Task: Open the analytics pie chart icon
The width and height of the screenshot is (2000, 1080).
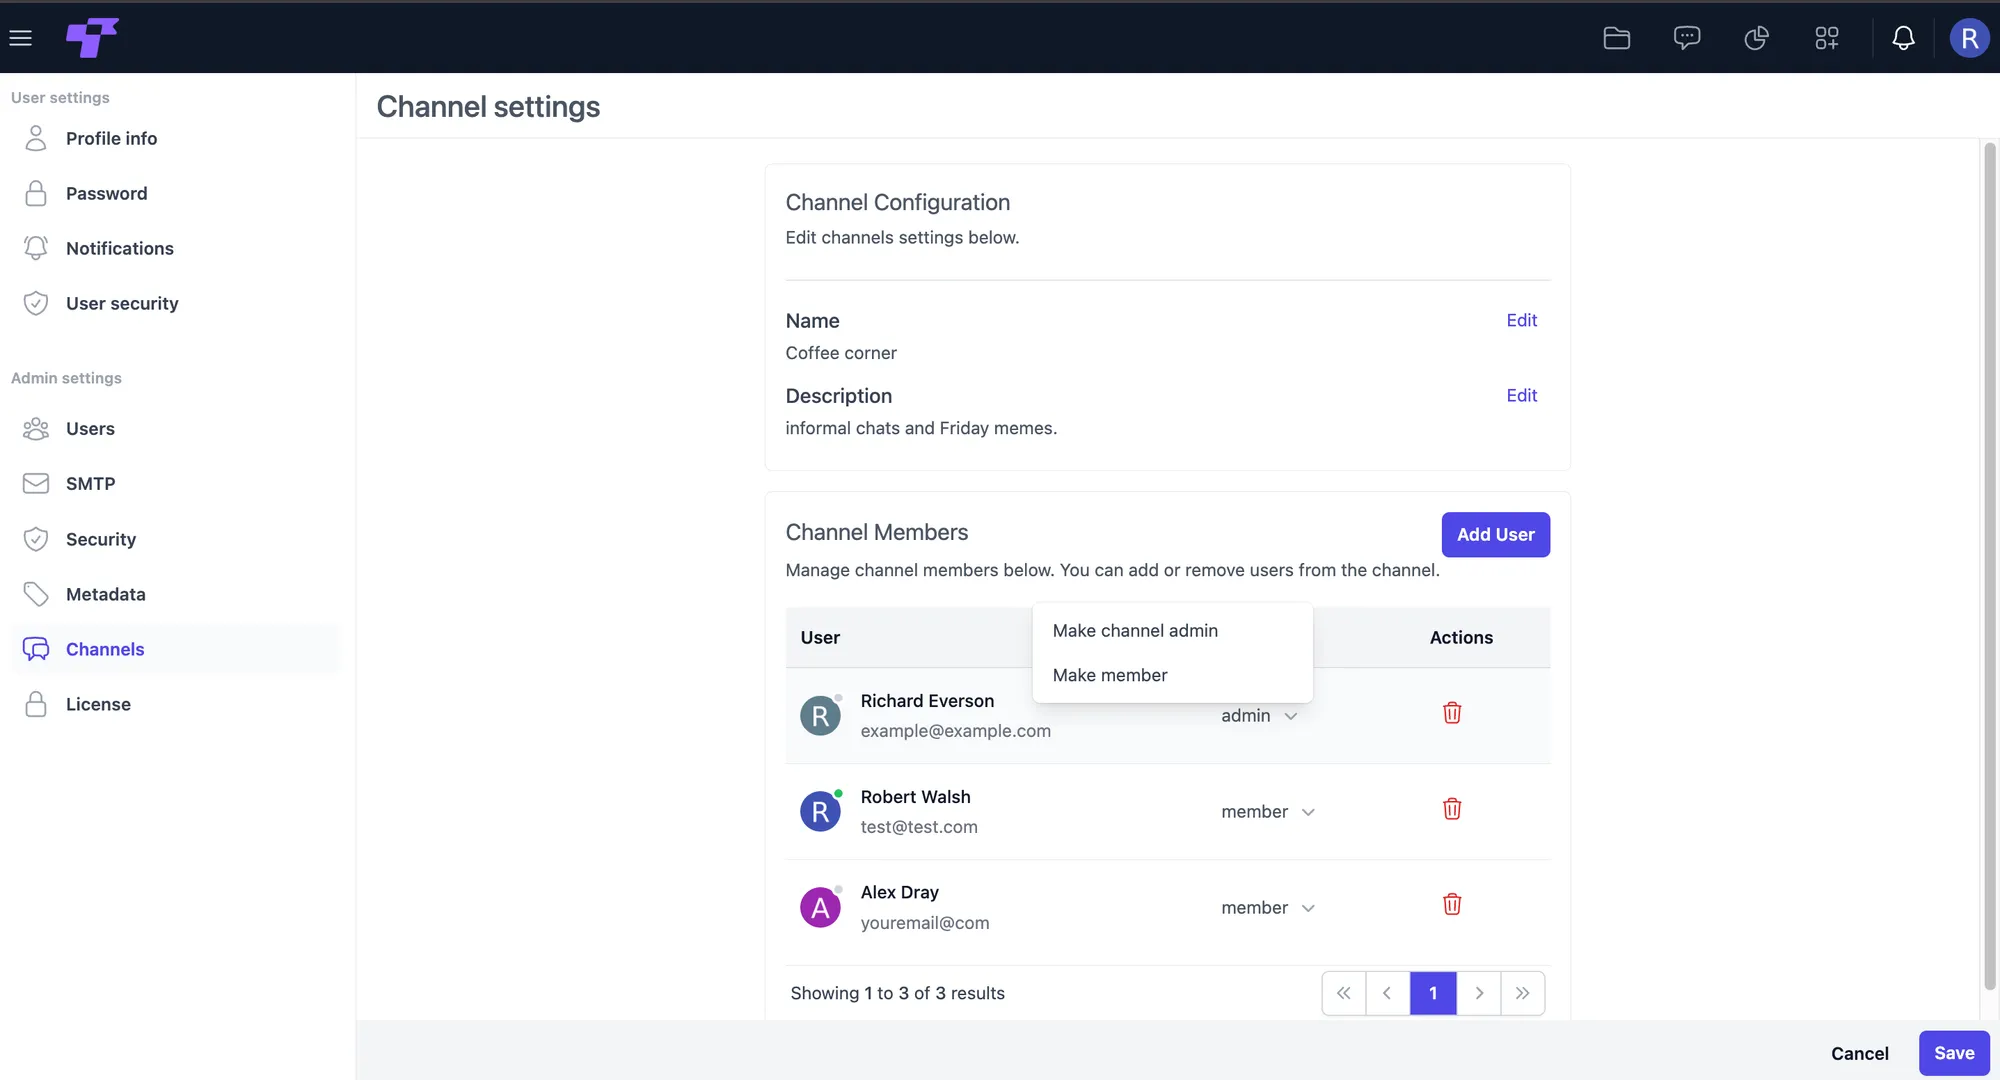Action: point(1757,38)
